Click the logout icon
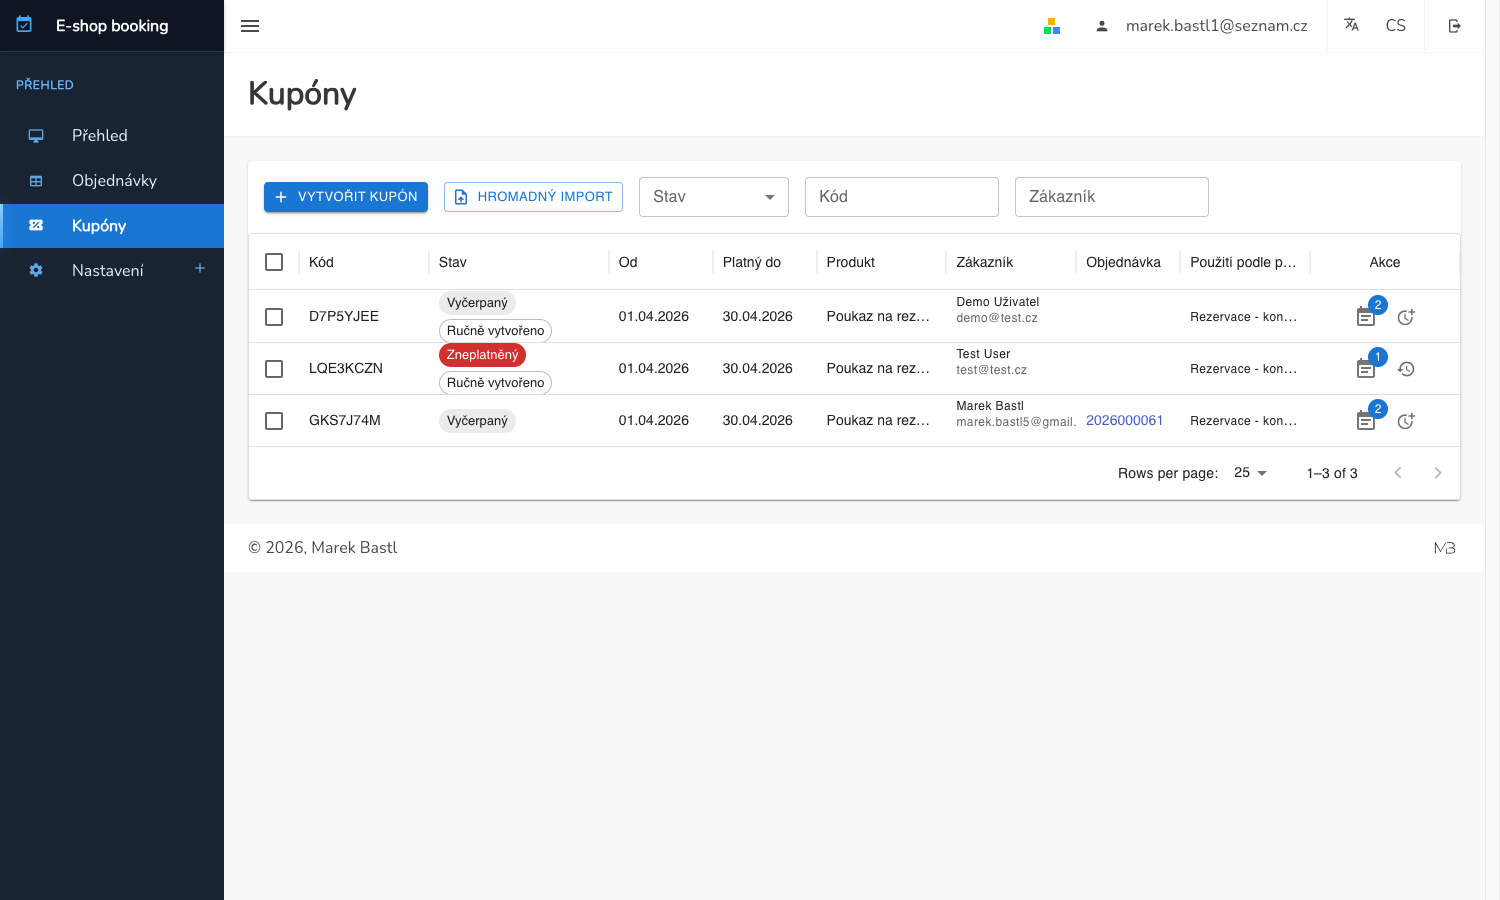The width and height of the screenshot is (1500, 900). [1455, 26]
